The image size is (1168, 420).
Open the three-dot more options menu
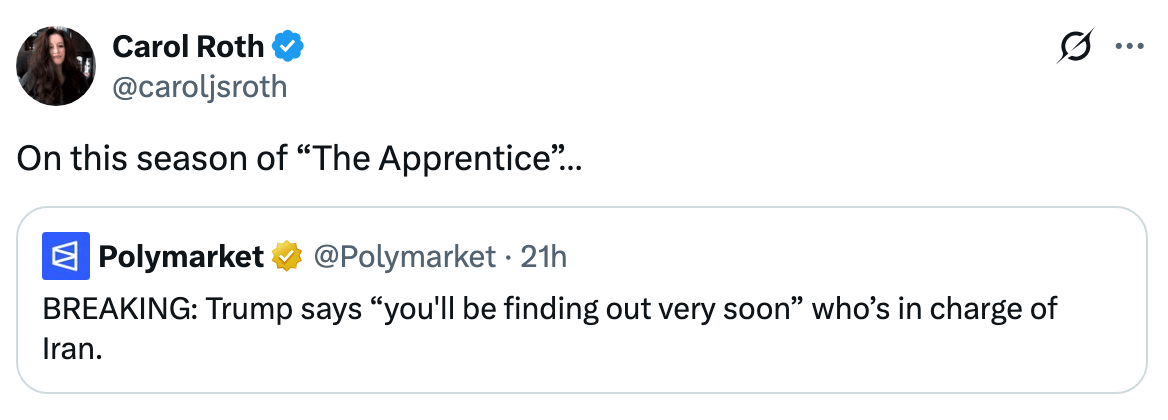point(1129,47)
